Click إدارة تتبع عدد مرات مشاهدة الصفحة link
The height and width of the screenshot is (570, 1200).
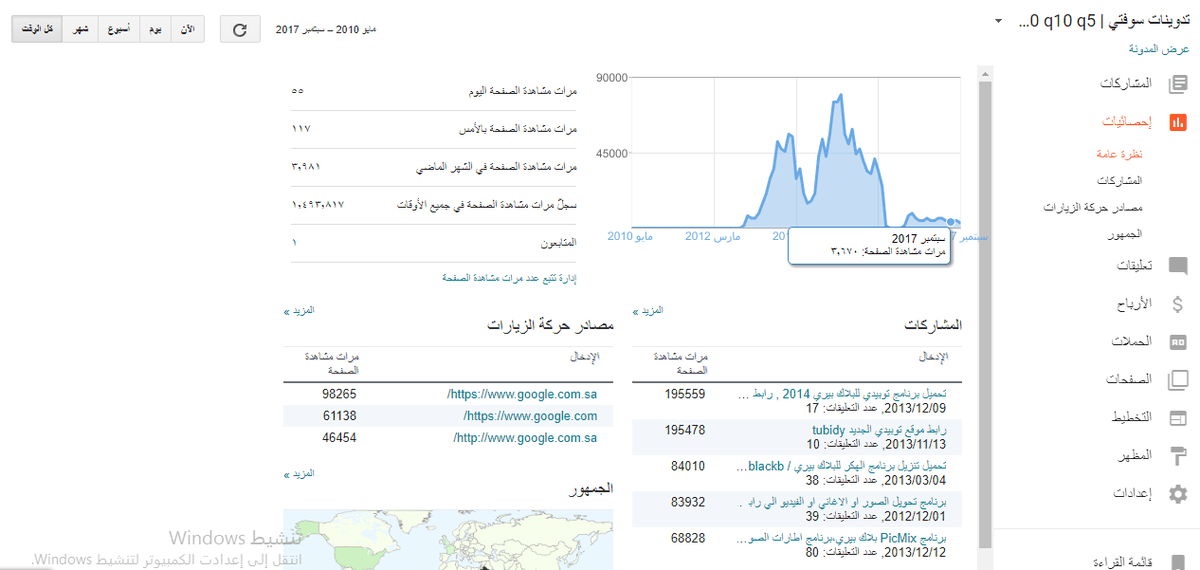(x=510, y=277)
